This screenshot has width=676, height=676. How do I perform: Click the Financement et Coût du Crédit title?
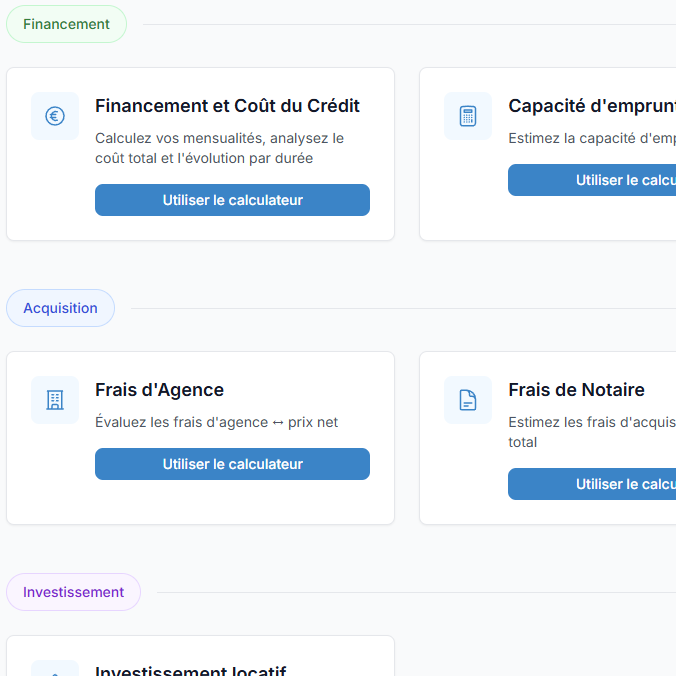click(x=227, y=106)
